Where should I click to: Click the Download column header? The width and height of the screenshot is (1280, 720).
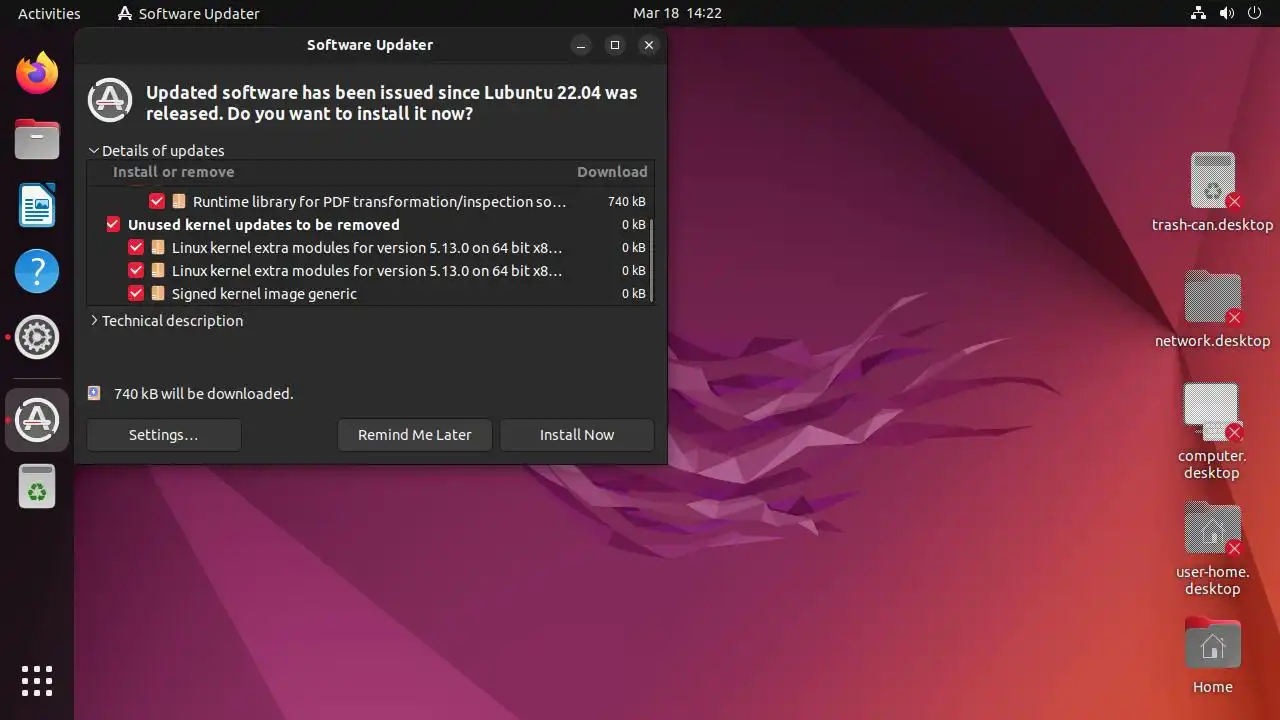coord(612,172)
